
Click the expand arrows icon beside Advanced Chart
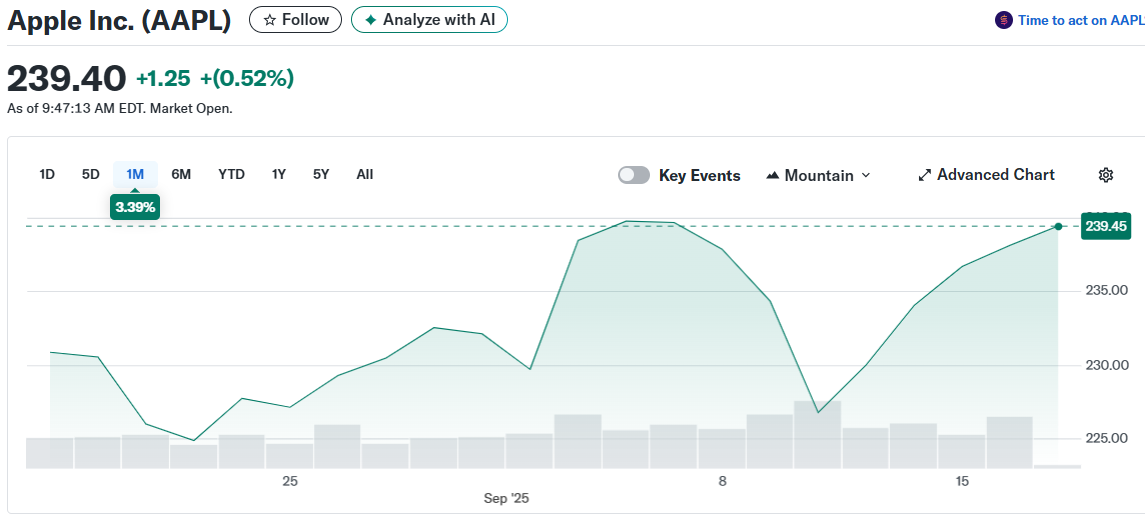[x=924, y=175]
